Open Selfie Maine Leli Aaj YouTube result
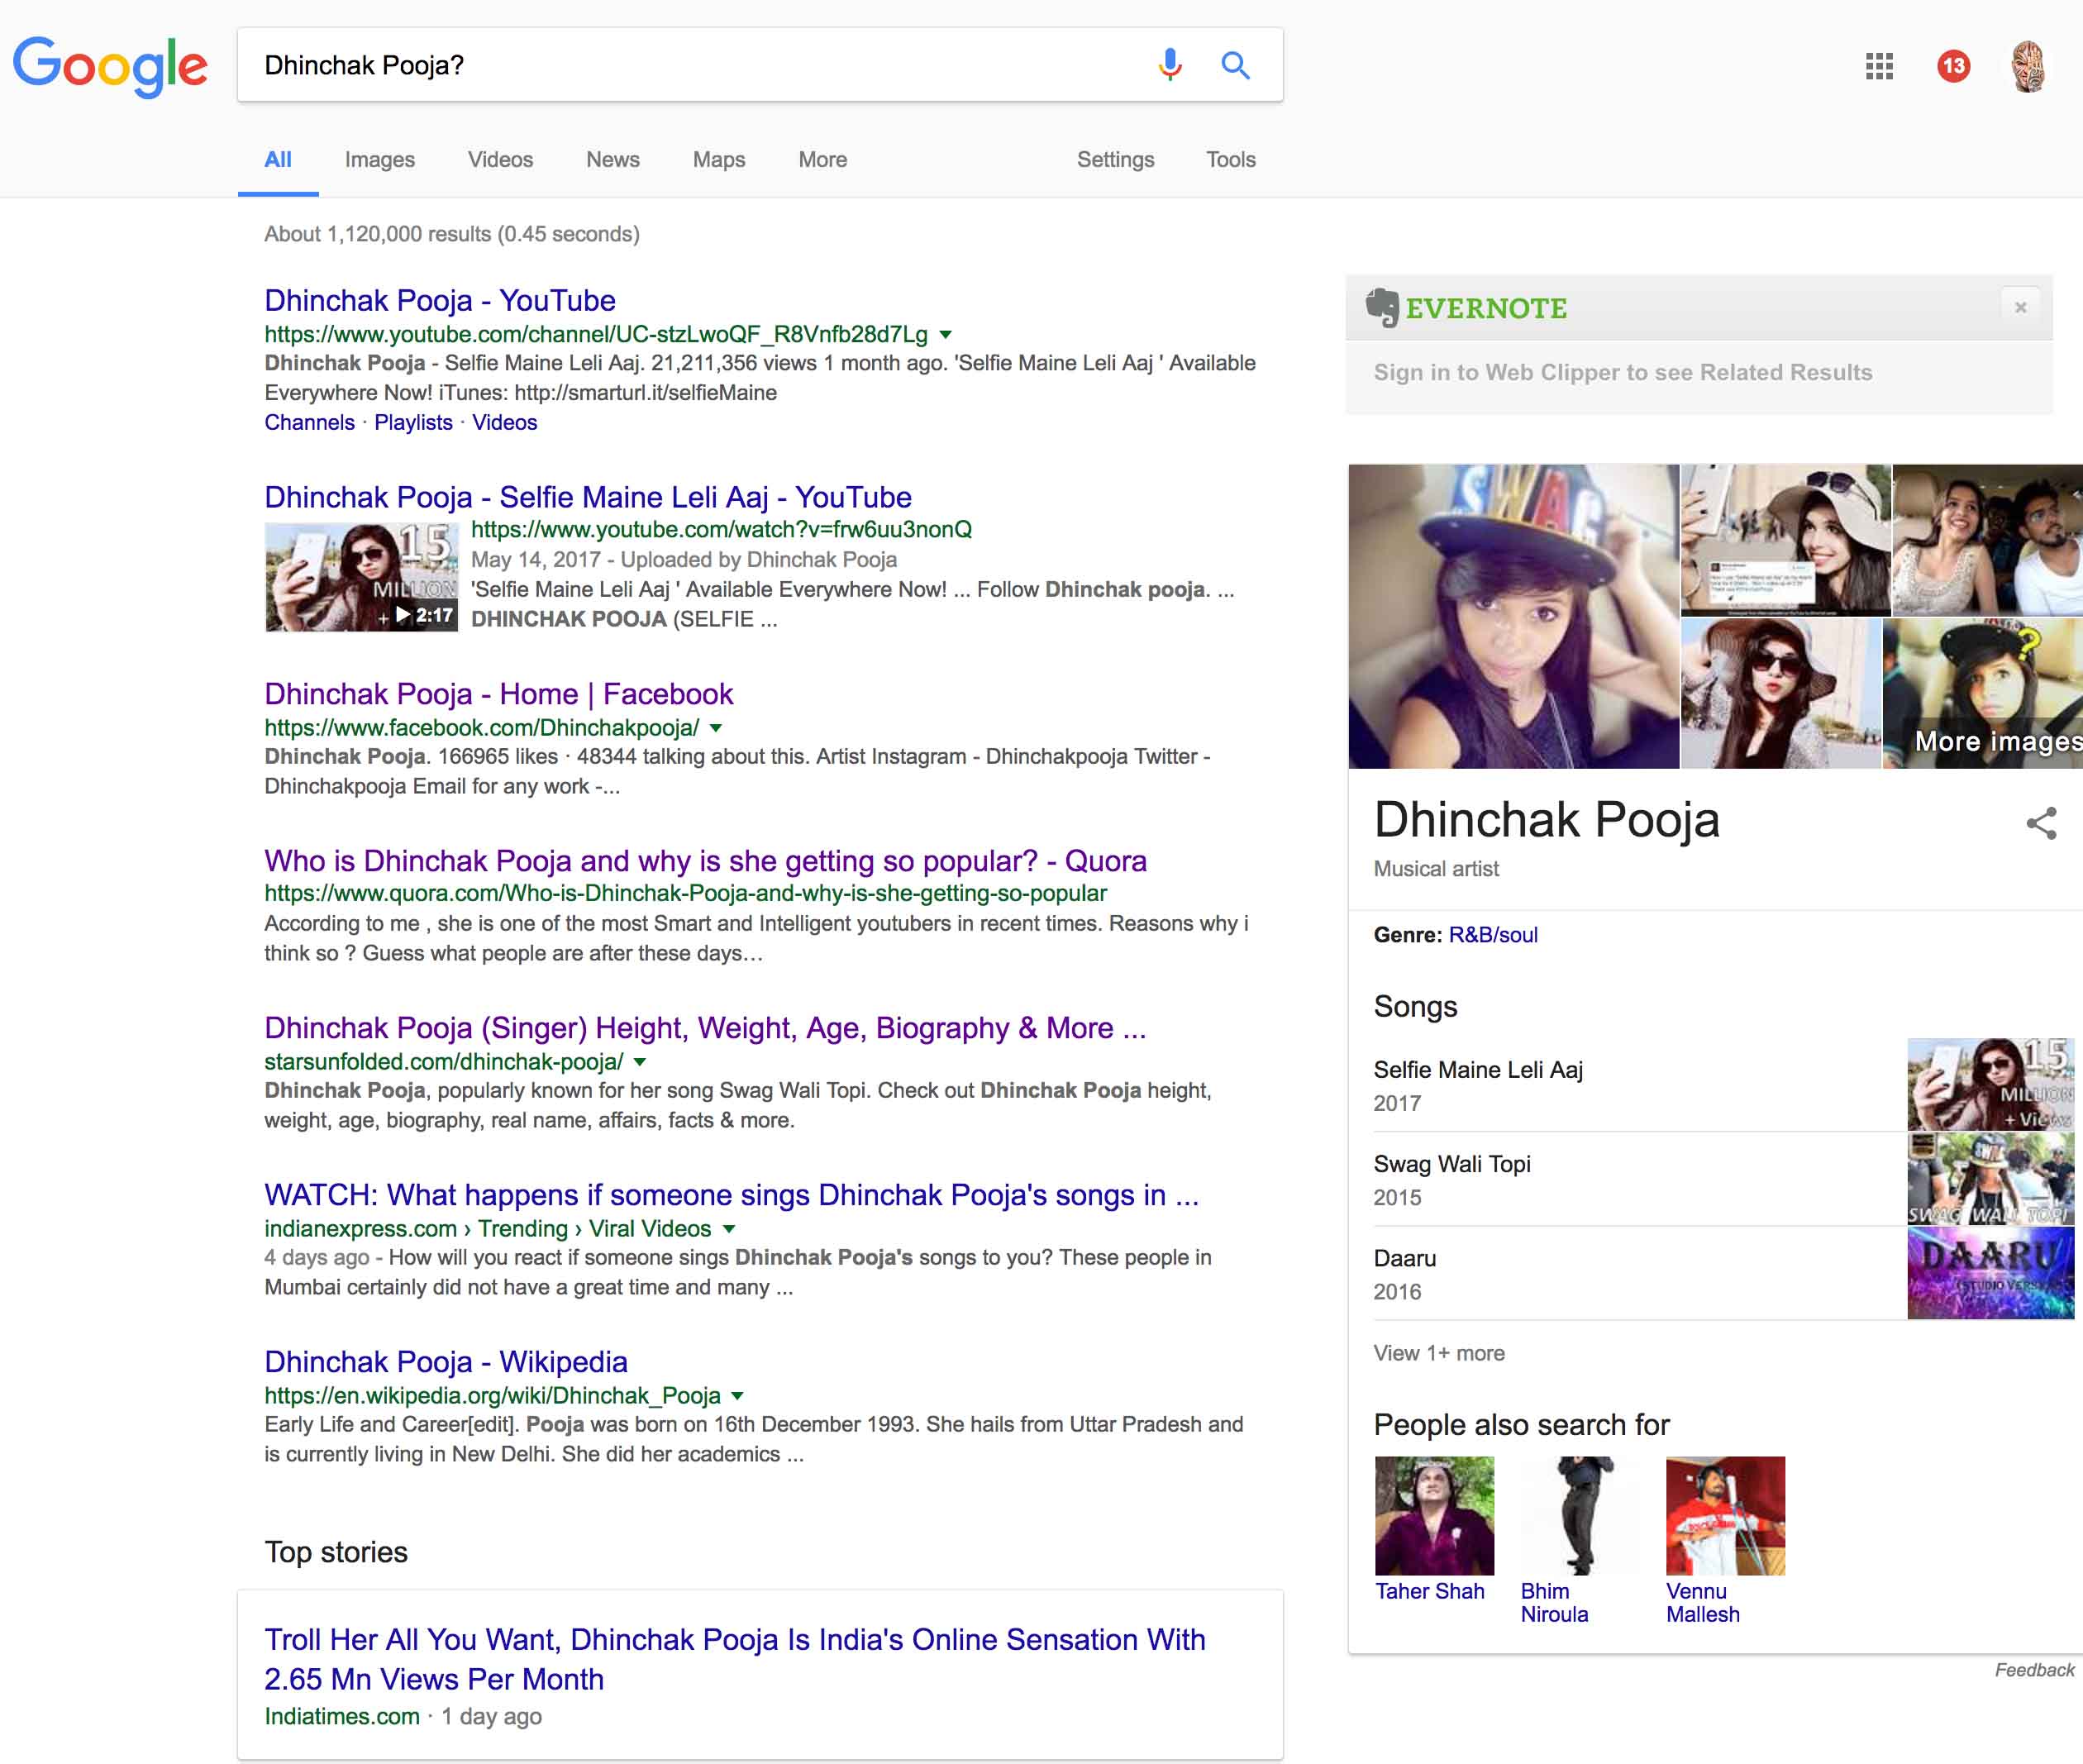2083x1764 pixels. (588, 497)
